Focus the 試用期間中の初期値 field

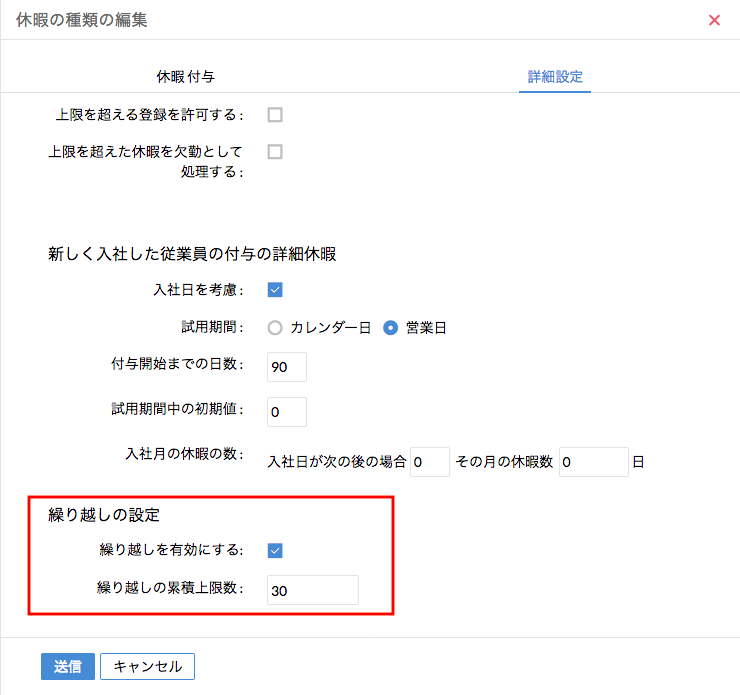pyautogui.click(x=287, y=412)
